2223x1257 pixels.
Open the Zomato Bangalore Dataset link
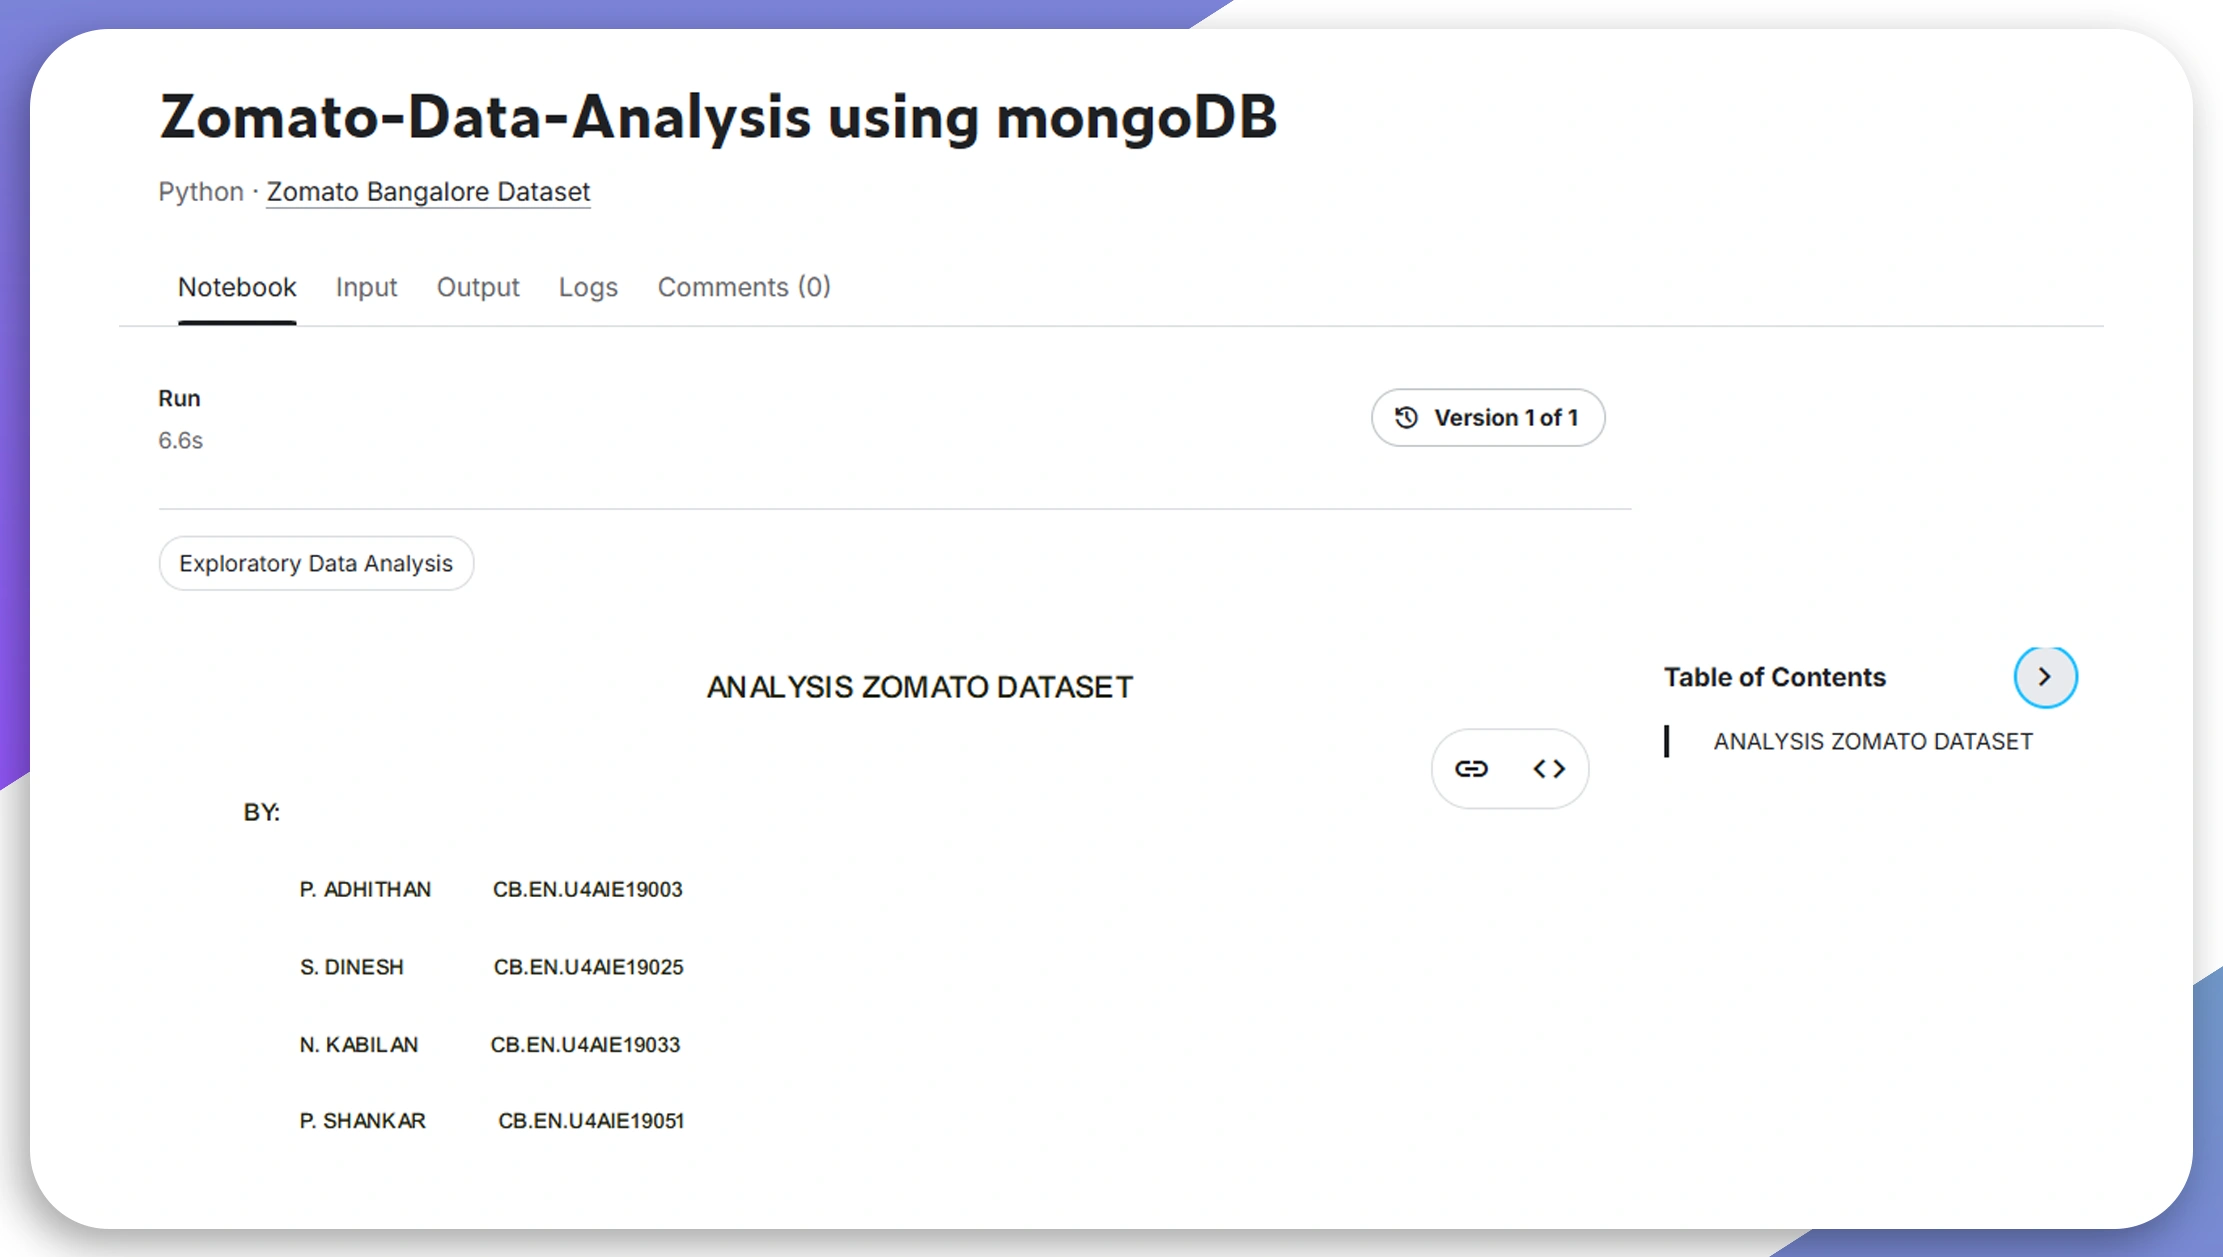point(428,192)
